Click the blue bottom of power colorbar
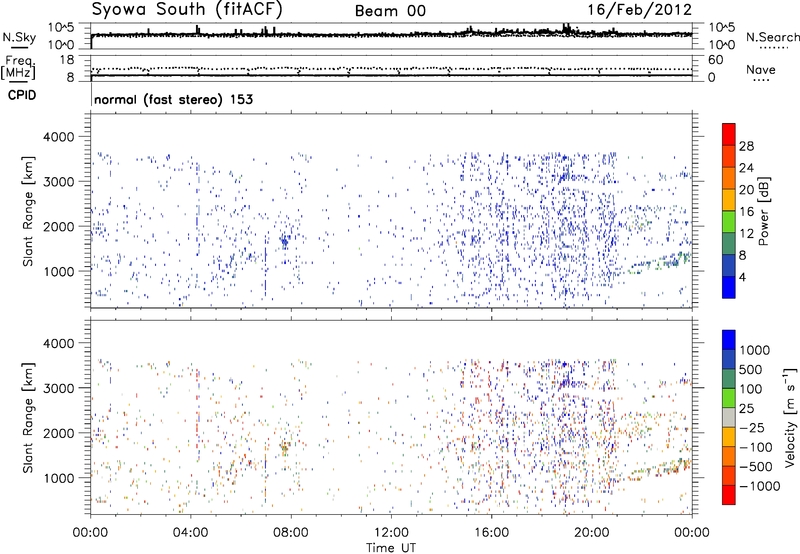800x554 pixels. [729, 287]
